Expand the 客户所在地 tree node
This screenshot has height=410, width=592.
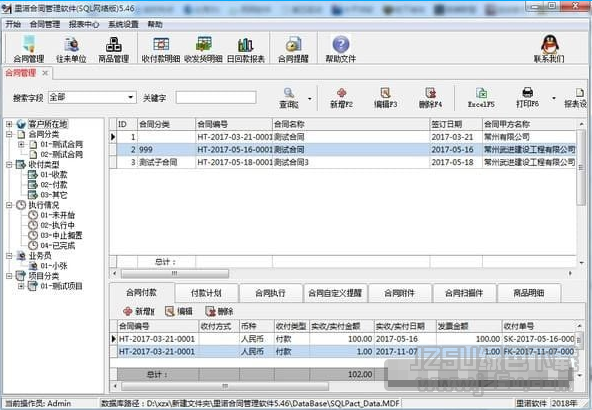click(9, 124)
